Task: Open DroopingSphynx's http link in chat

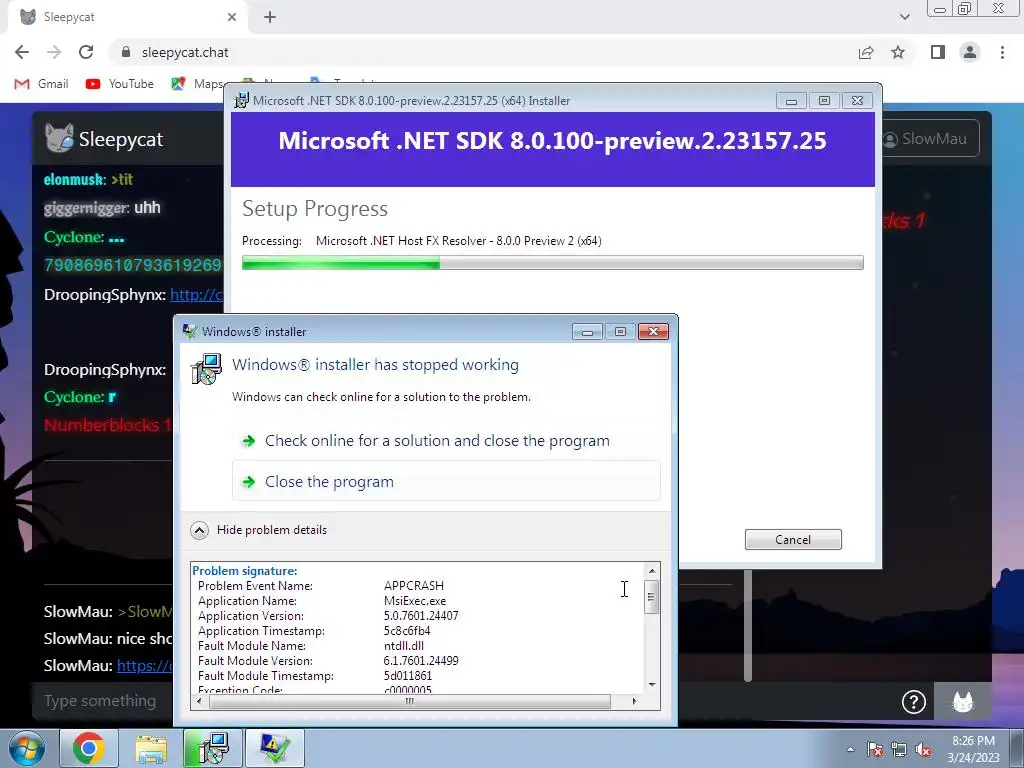Action: click(x=196, y=295)
